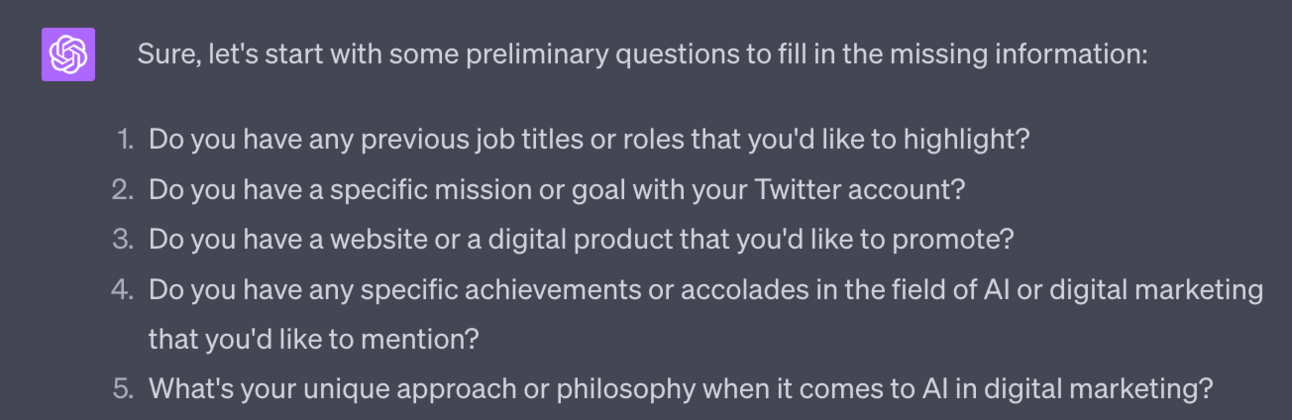1292x420 pixels.
Task: Click list number 1 marker
Action: 124,139
